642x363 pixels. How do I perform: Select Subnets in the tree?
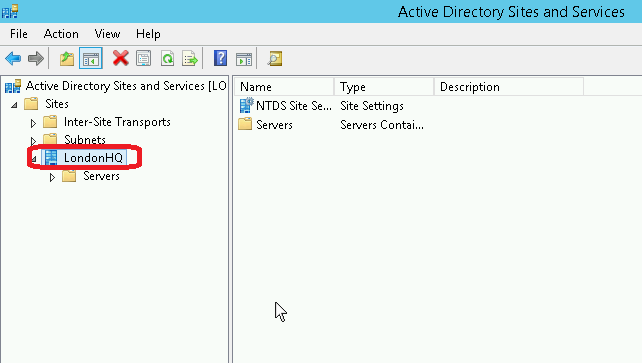click(x=85, y=140)
